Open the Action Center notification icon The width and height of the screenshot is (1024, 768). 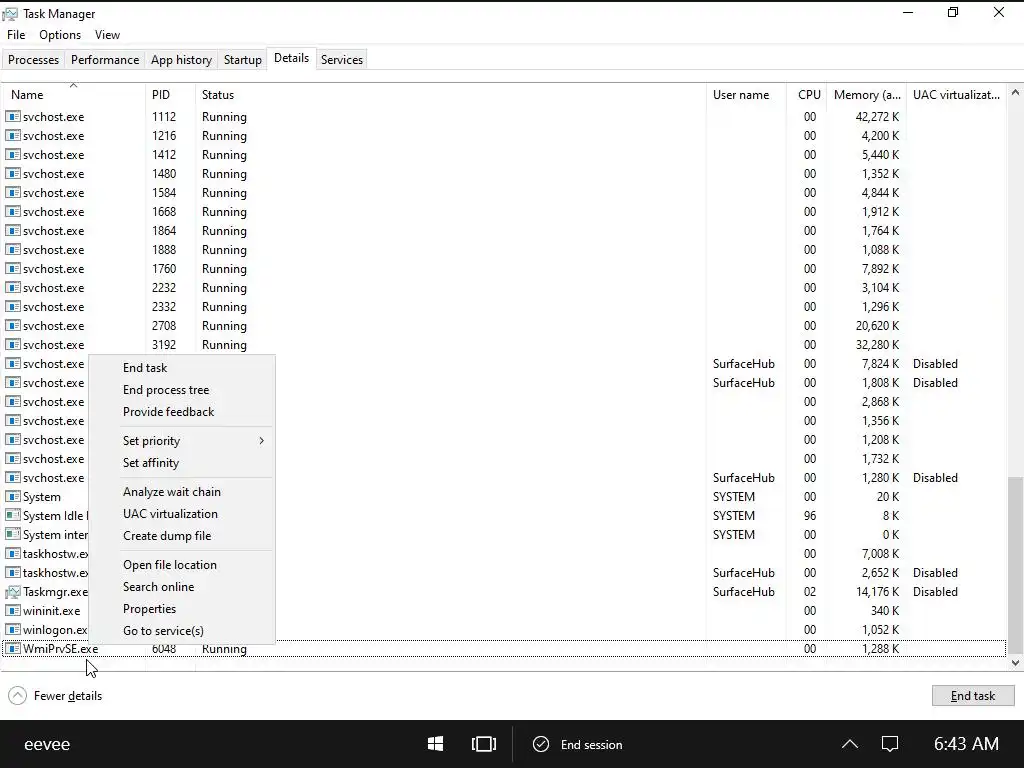point(890,744)
